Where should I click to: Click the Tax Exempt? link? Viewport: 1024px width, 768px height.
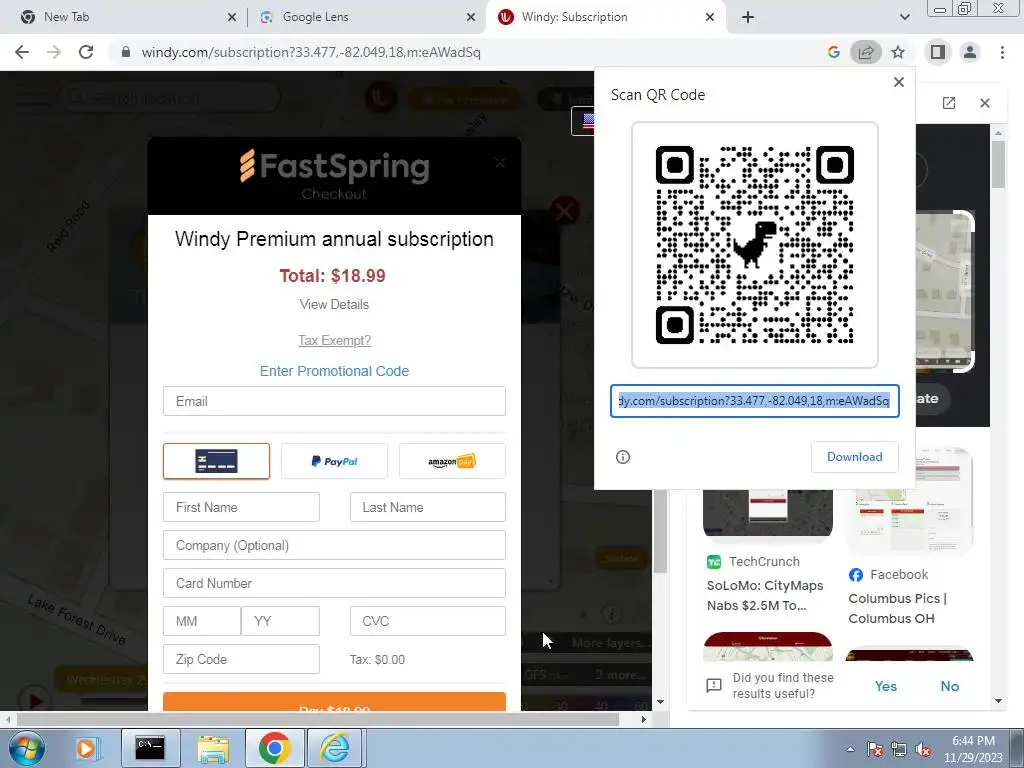pos(334,340)
